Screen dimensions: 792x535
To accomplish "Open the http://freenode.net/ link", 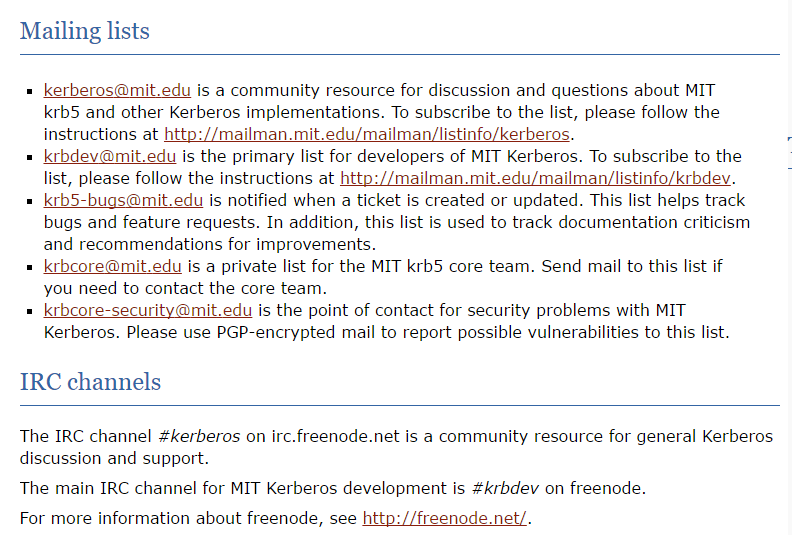I will [x=444, y=518].
